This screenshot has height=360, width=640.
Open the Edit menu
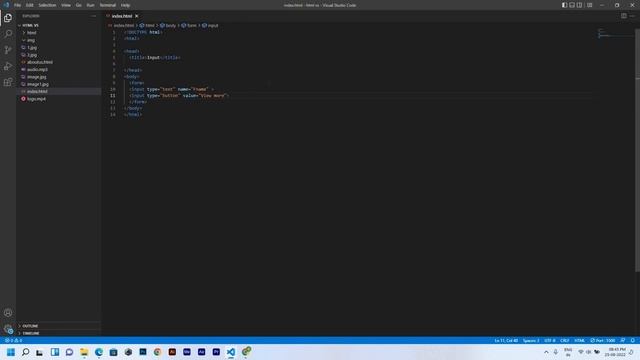click(30, 5)
